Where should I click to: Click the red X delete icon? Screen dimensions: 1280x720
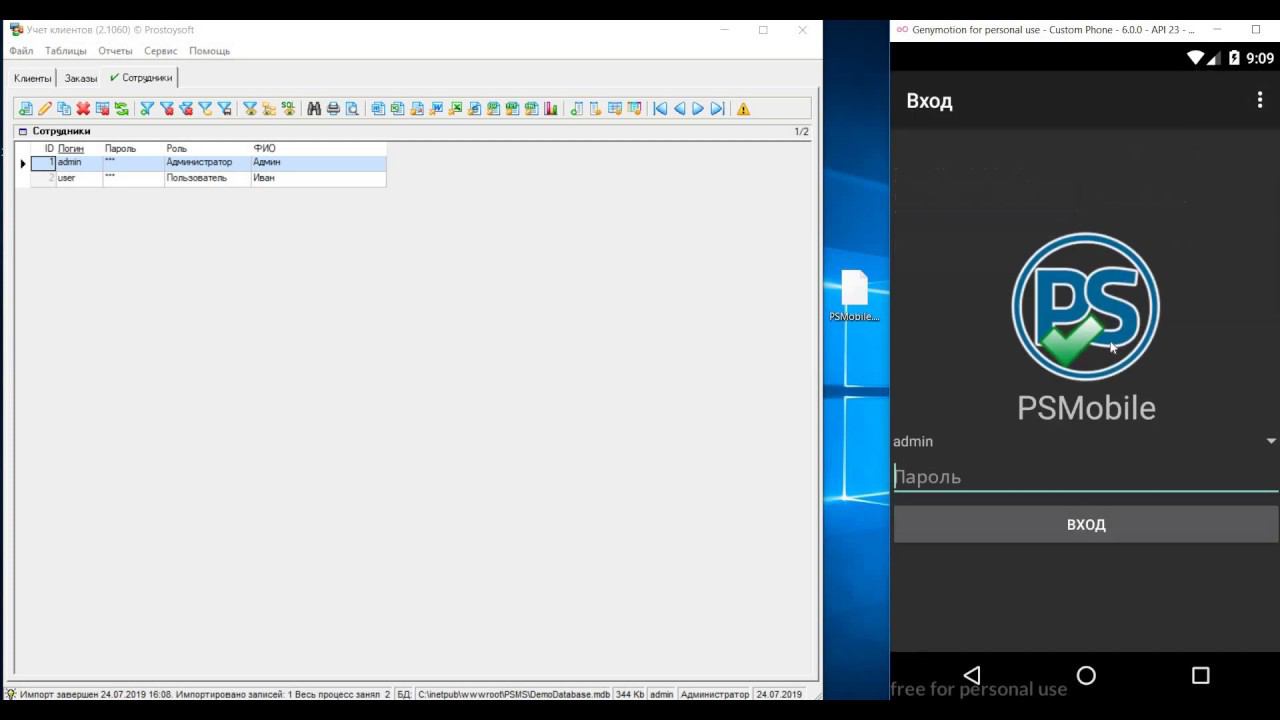(x=83, y=109)
